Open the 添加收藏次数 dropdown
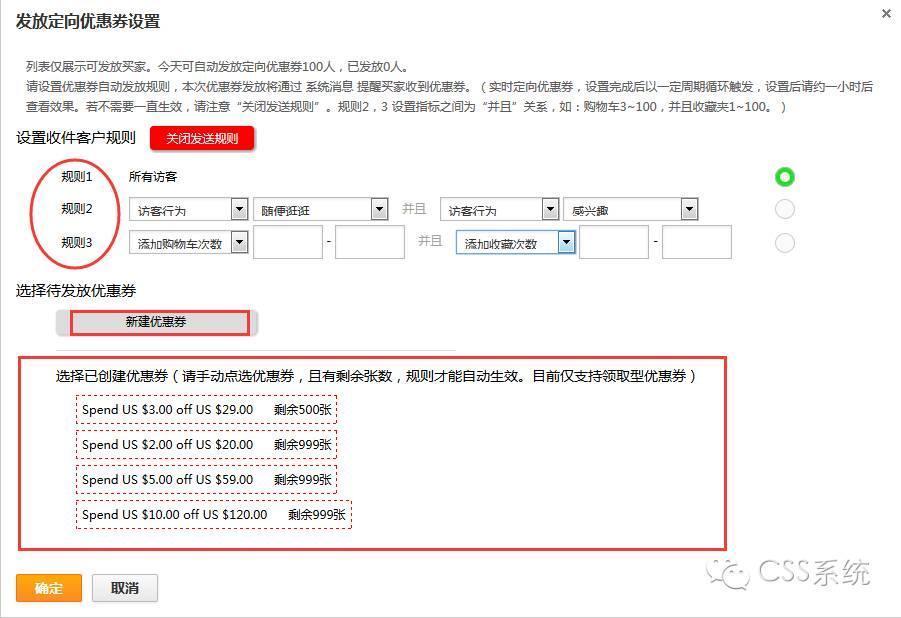The height and width of the screenshot is (618, 901). pyautogui.click(x=515, y=243)
